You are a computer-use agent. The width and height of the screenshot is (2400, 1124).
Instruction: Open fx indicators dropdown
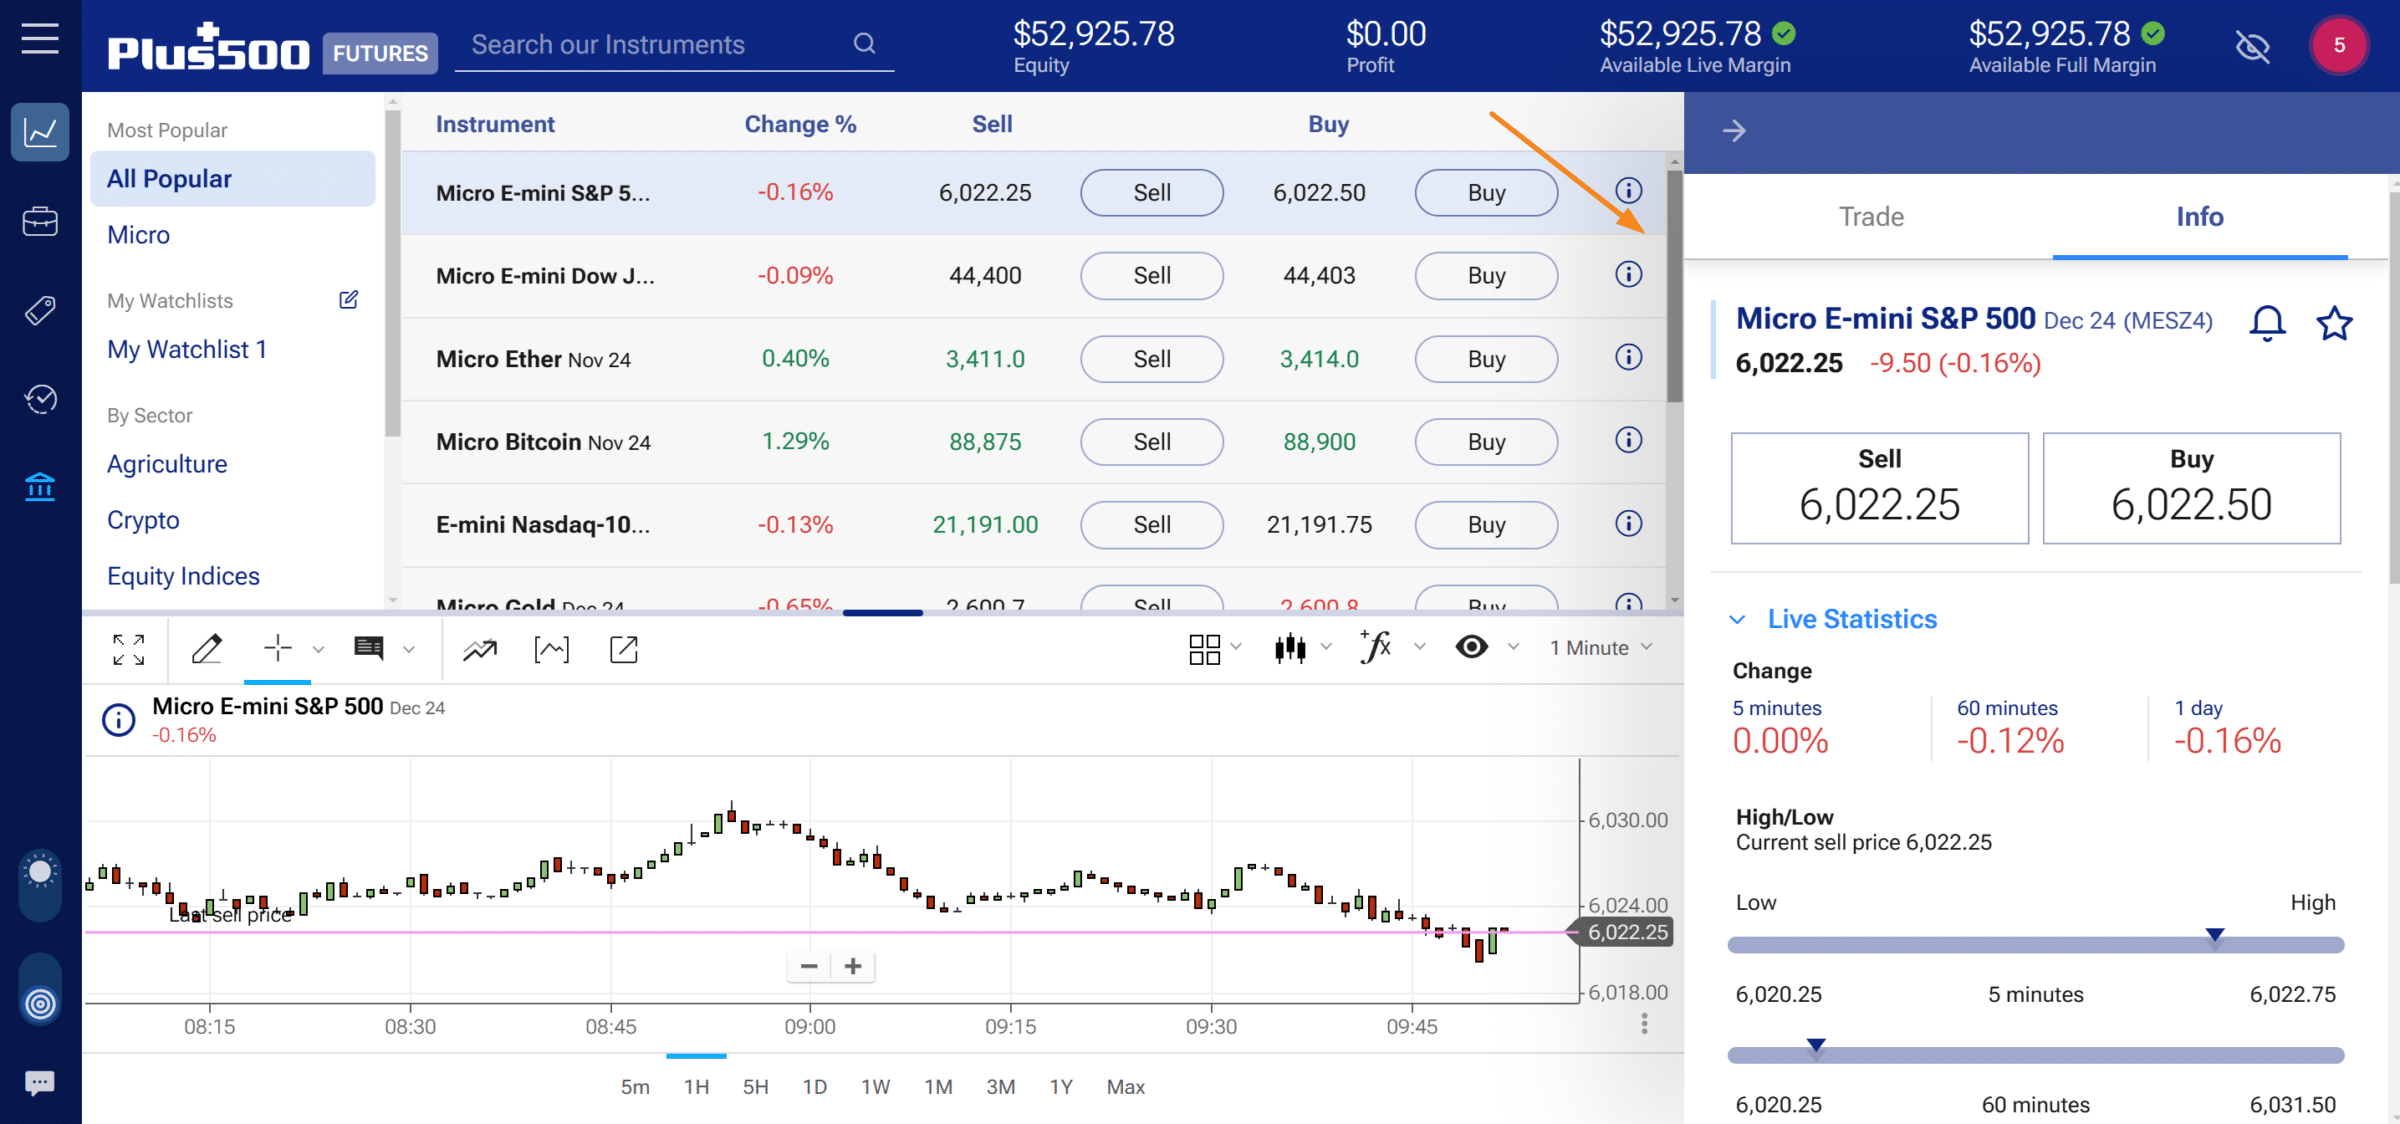pos(1391,647)
